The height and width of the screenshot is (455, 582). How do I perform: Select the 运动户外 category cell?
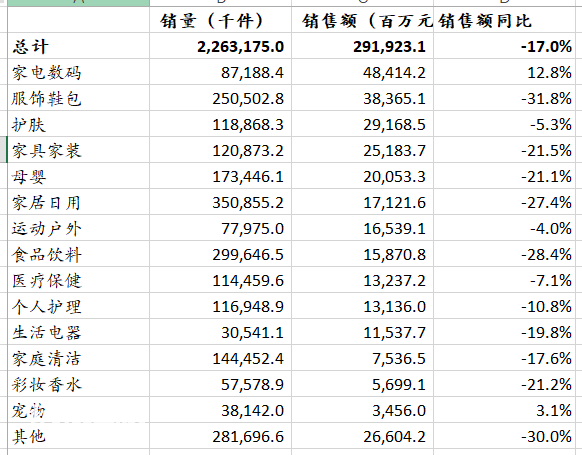coord(78,228)
